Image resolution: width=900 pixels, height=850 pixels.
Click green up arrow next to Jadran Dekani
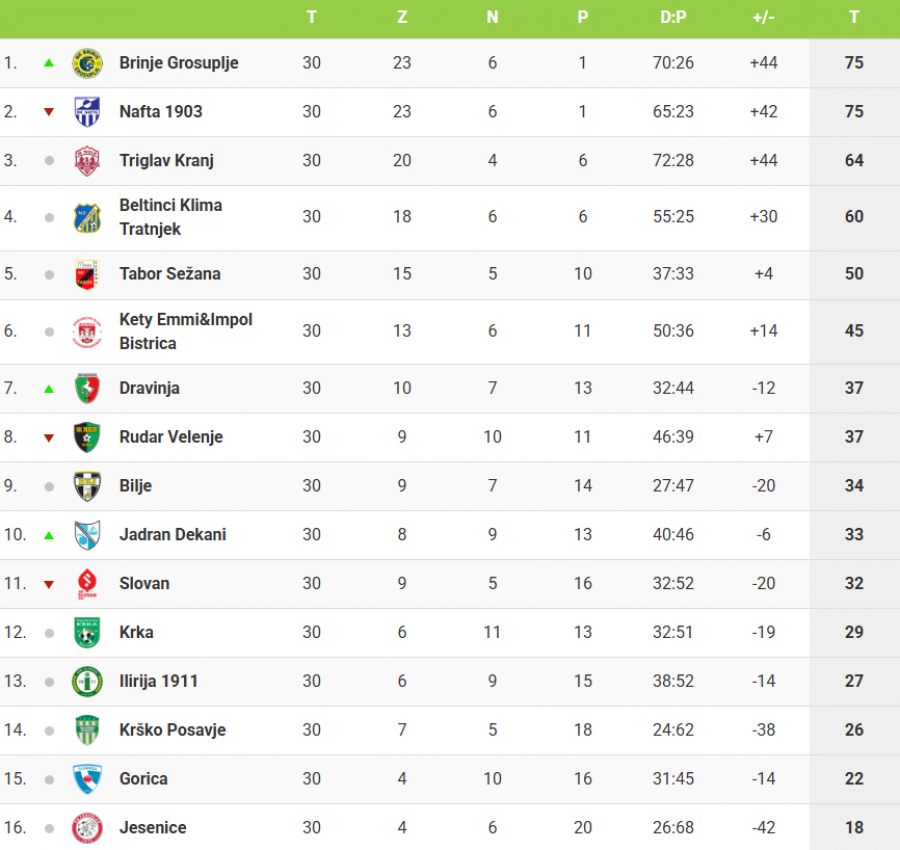tap(49, 535)
